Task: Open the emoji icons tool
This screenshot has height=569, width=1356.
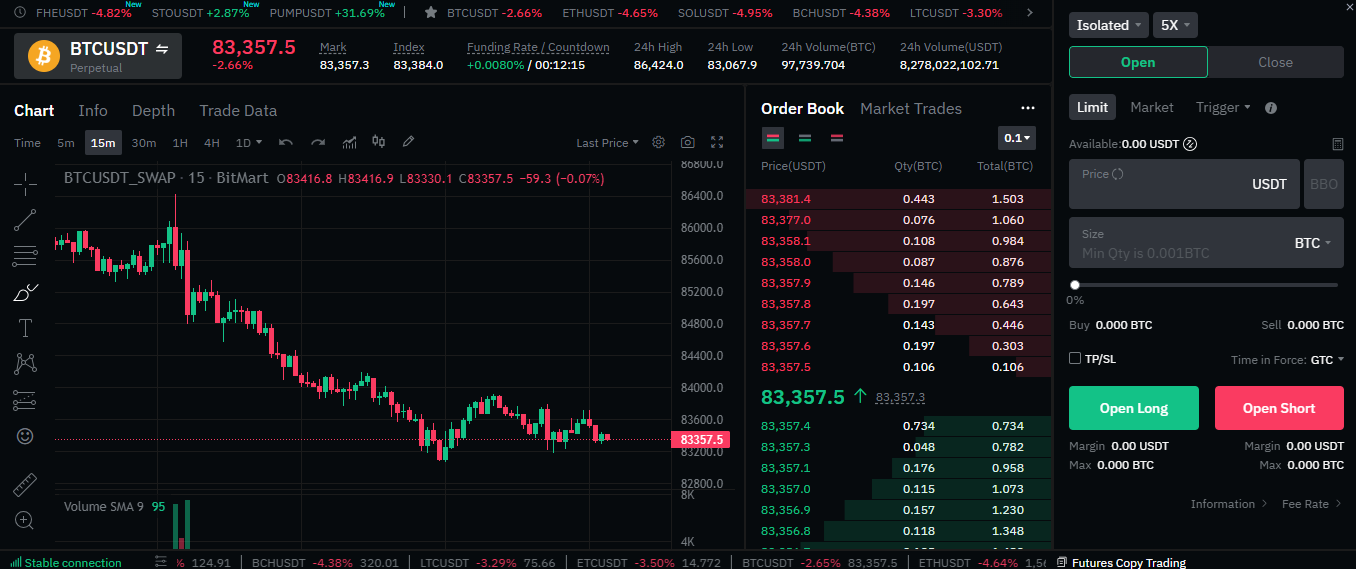Action: pyautogui.click(x=25, y=437)
